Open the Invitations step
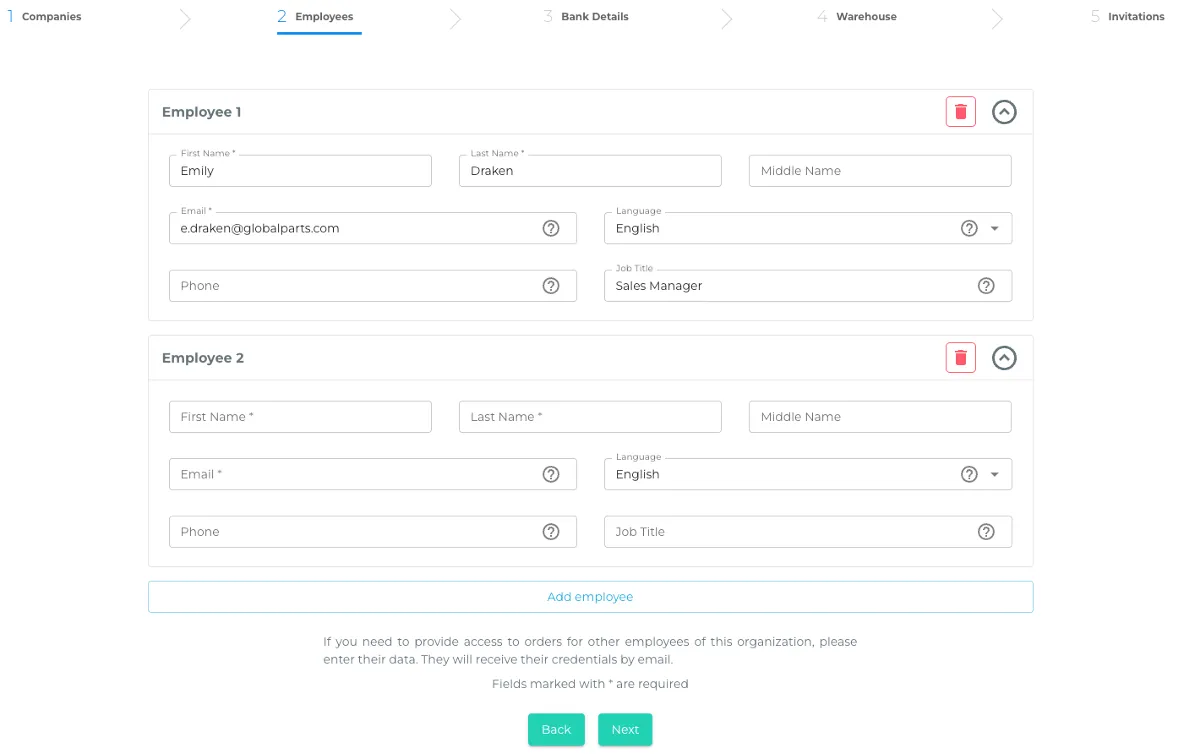The image size is (1184, 754). coord(1135,17)
